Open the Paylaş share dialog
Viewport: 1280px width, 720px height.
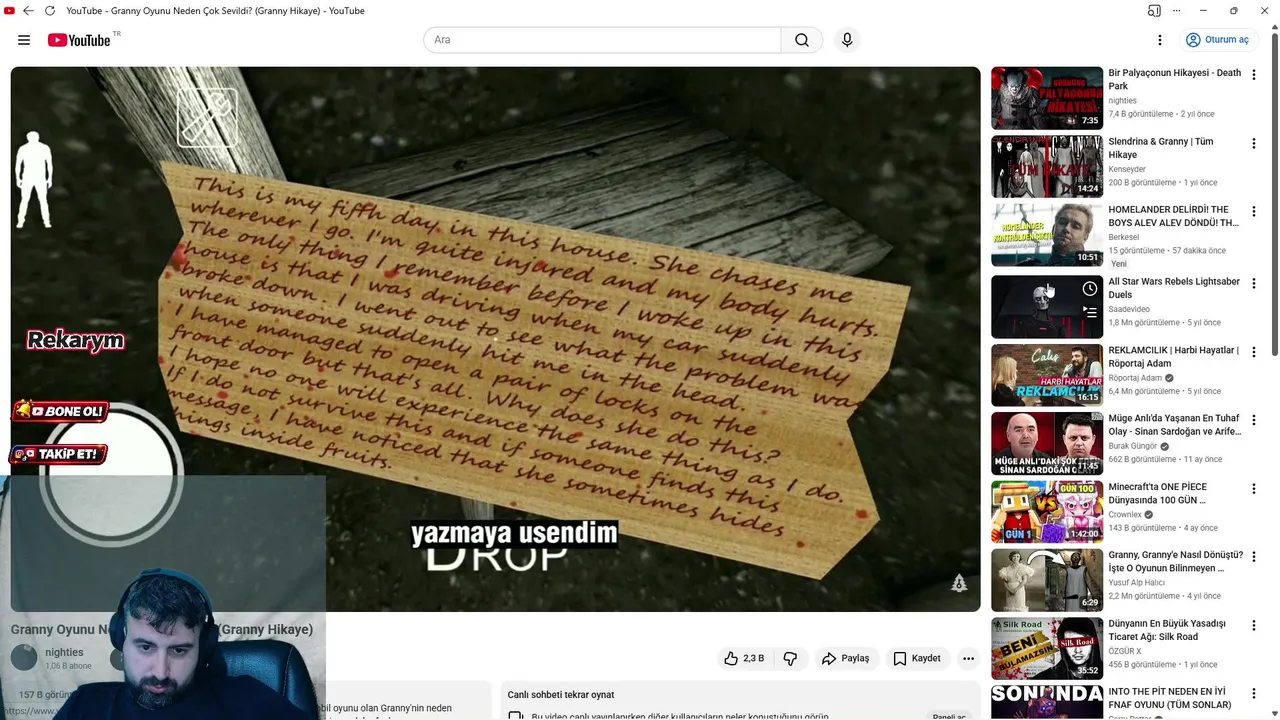pos(845,658)
